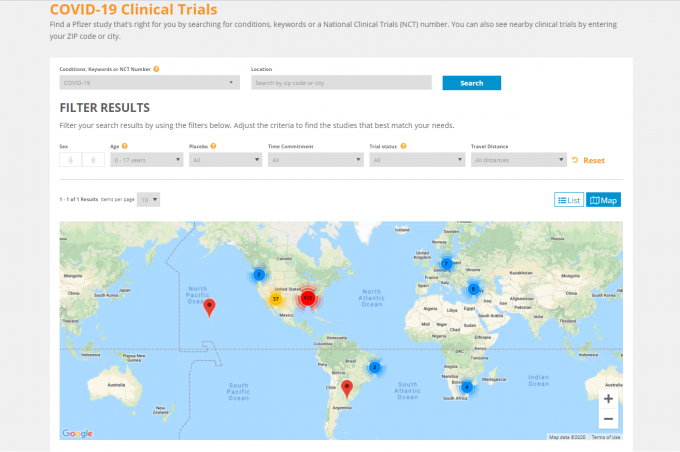The width and height of the screenshot is (680, 452).
Task: Click the Trial status help icon
Action: [x=403, y=146]
